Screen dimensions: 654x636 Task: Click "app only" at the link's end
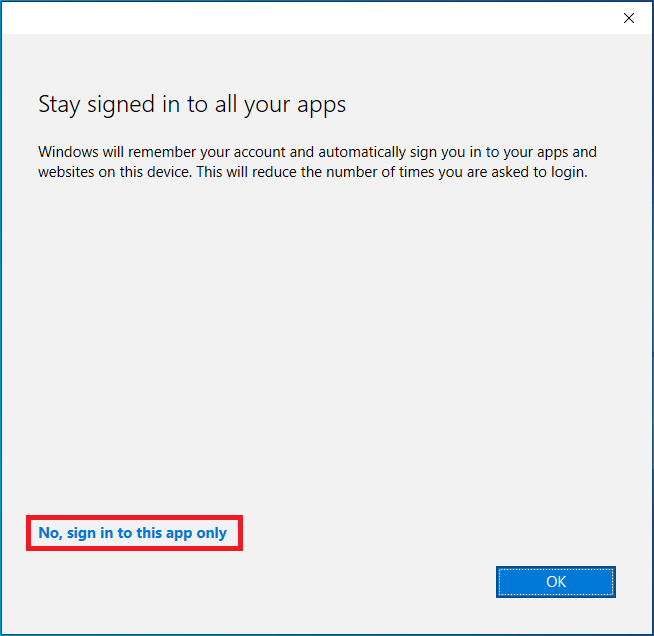(196, 533)
